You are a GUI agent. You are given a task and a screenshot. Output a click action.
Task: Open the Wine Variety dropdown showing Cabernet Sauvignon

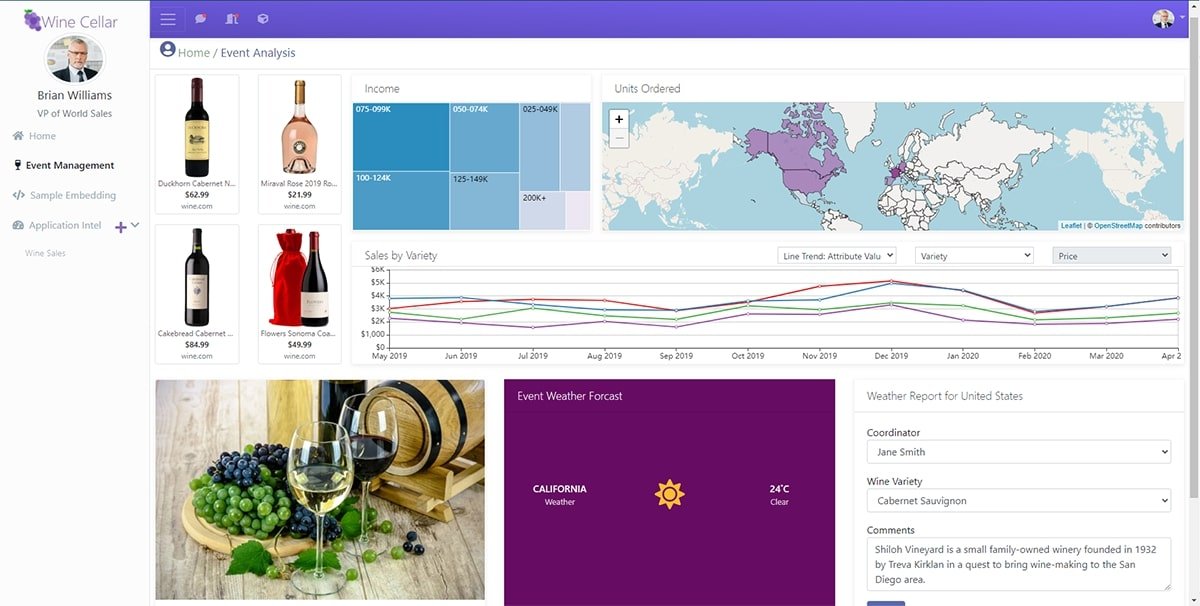pyautogui.click(x=1018, y=500)
